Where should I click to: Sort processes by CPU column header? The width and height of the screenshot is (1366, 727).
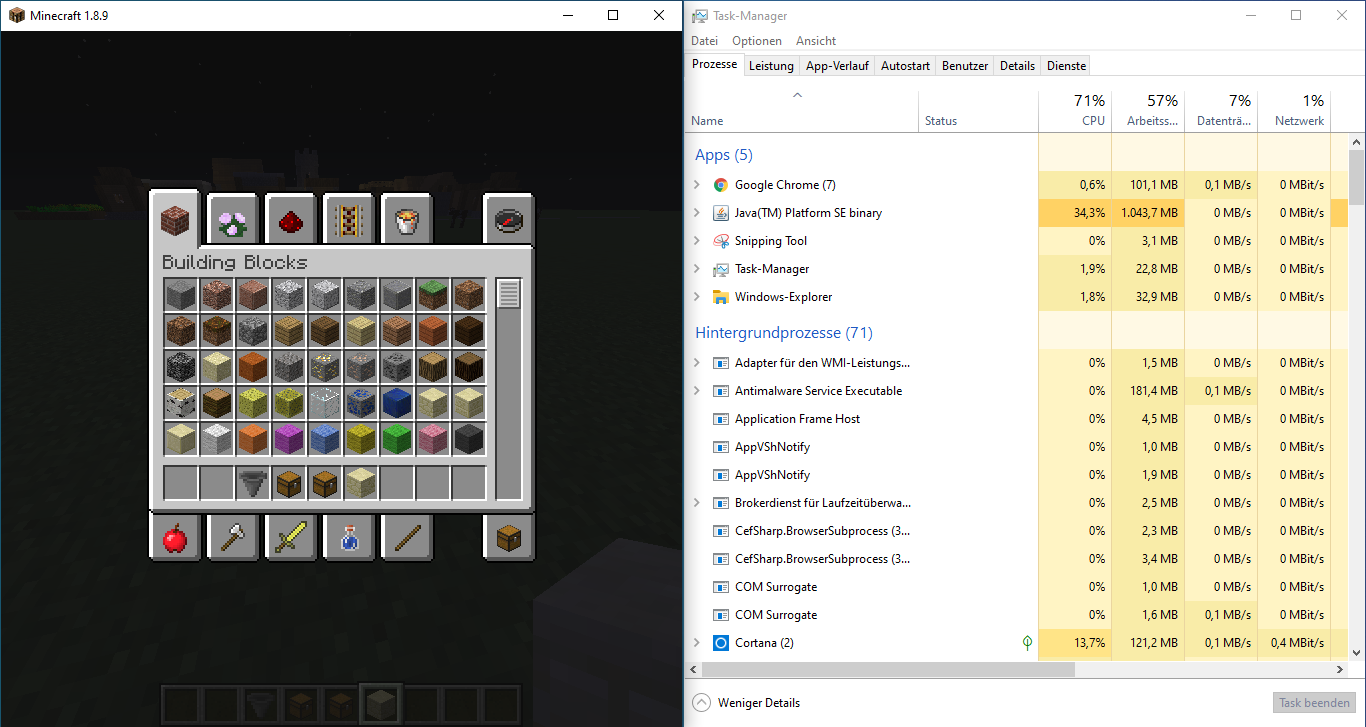1075,111
